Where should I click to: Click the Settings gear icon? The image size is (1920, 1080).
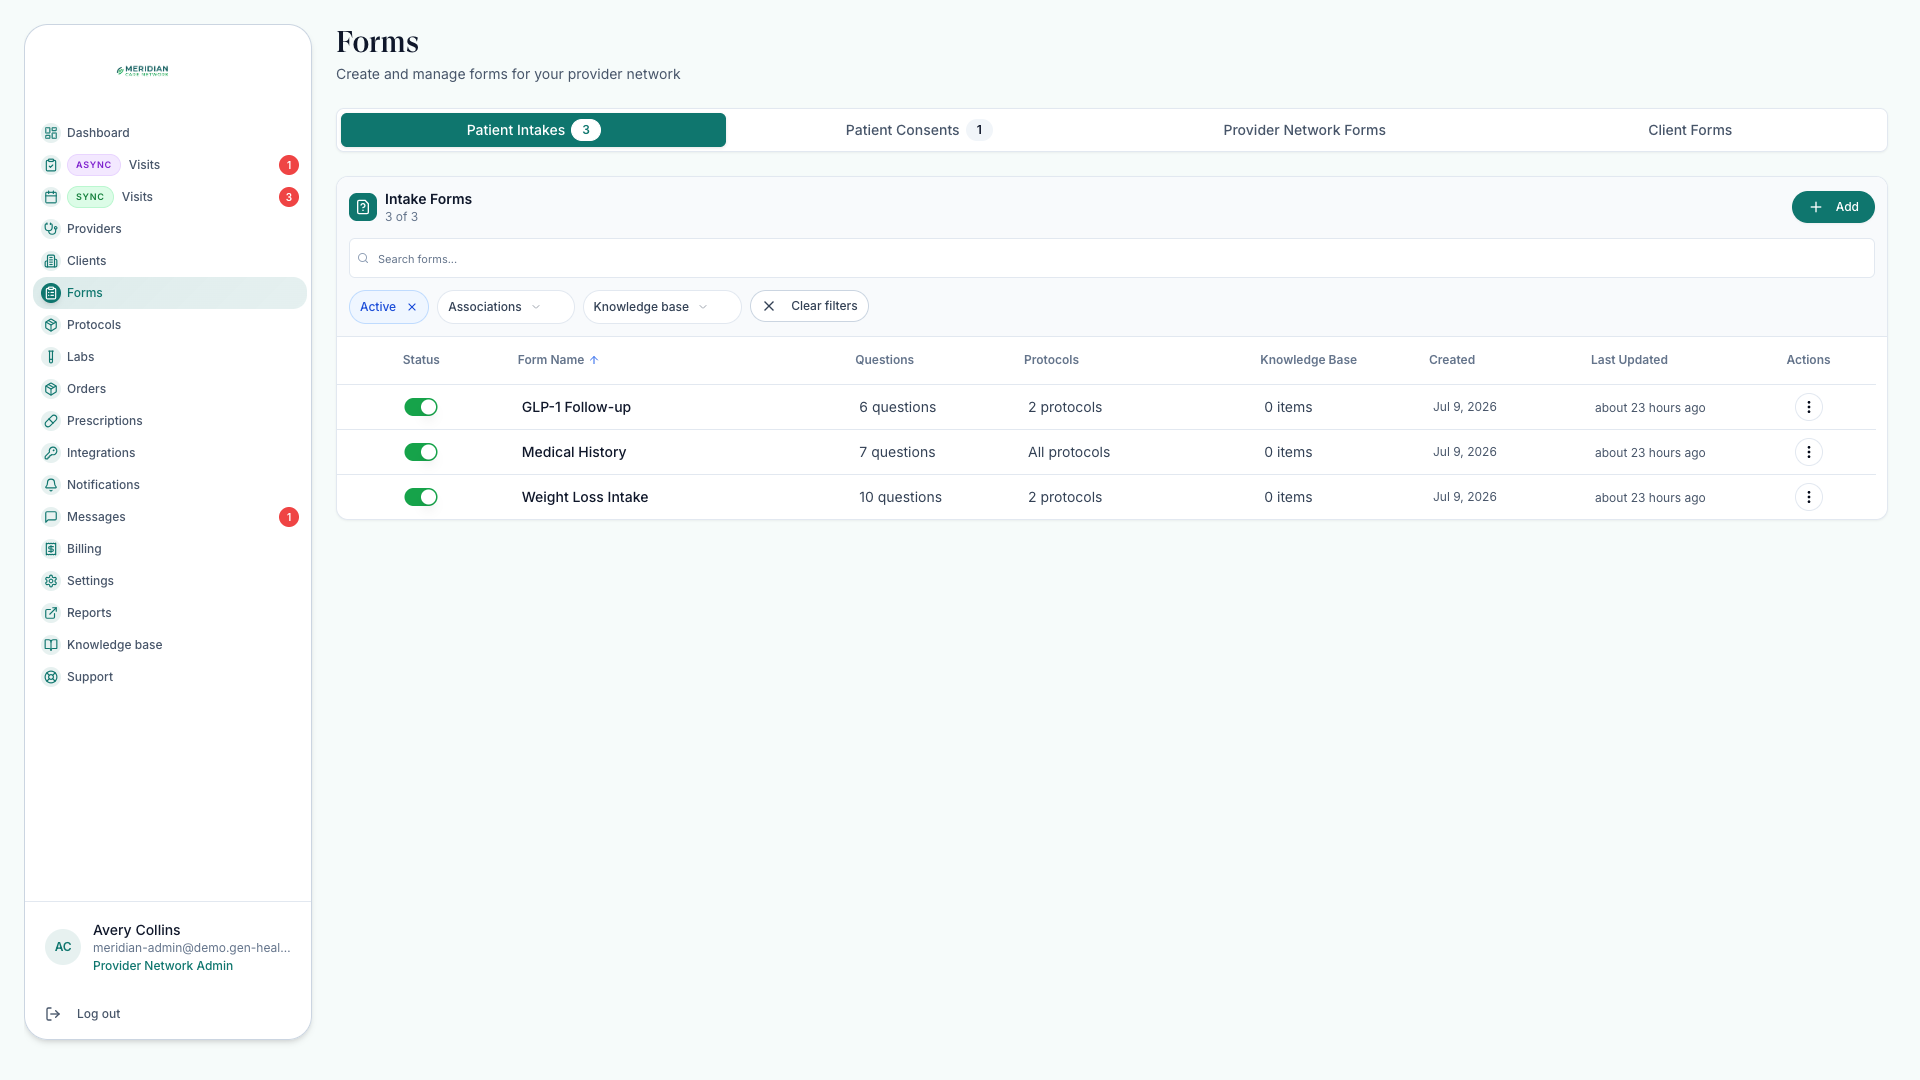[51, 581]
